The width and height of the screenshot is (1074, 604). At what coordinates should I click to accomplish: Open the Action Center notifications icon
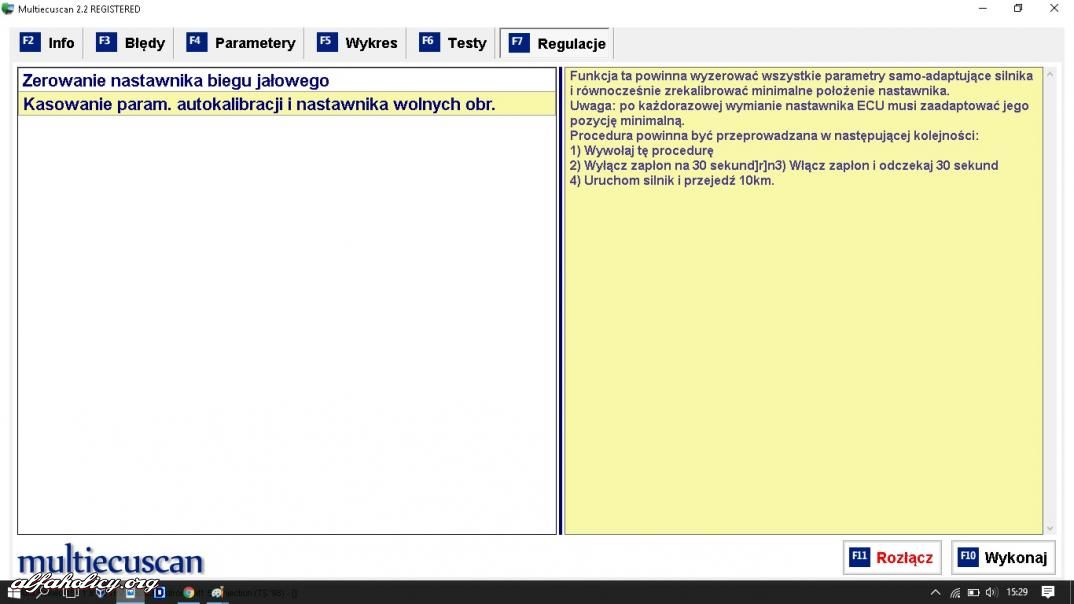pos(1048,592)
